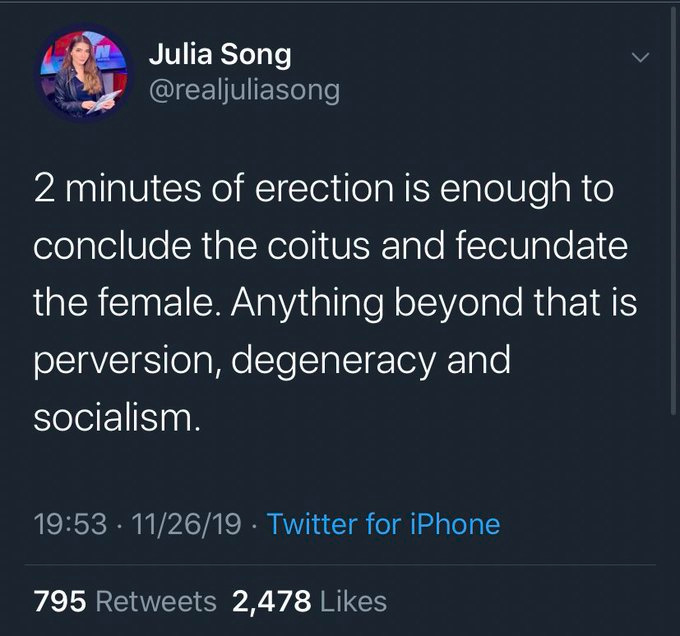Click the "Likes" label
This screenshot has width=680, height=636.
click(353, 600)
